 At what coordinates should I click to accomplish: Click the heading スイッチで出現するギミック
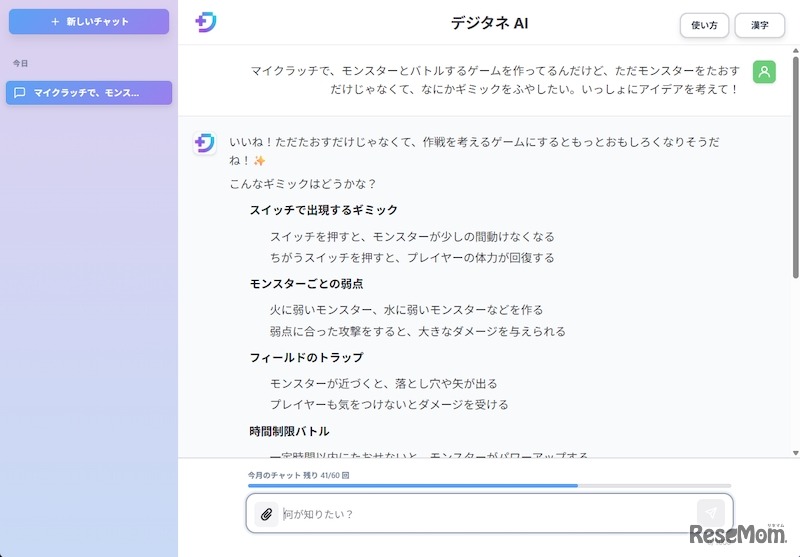323,210
